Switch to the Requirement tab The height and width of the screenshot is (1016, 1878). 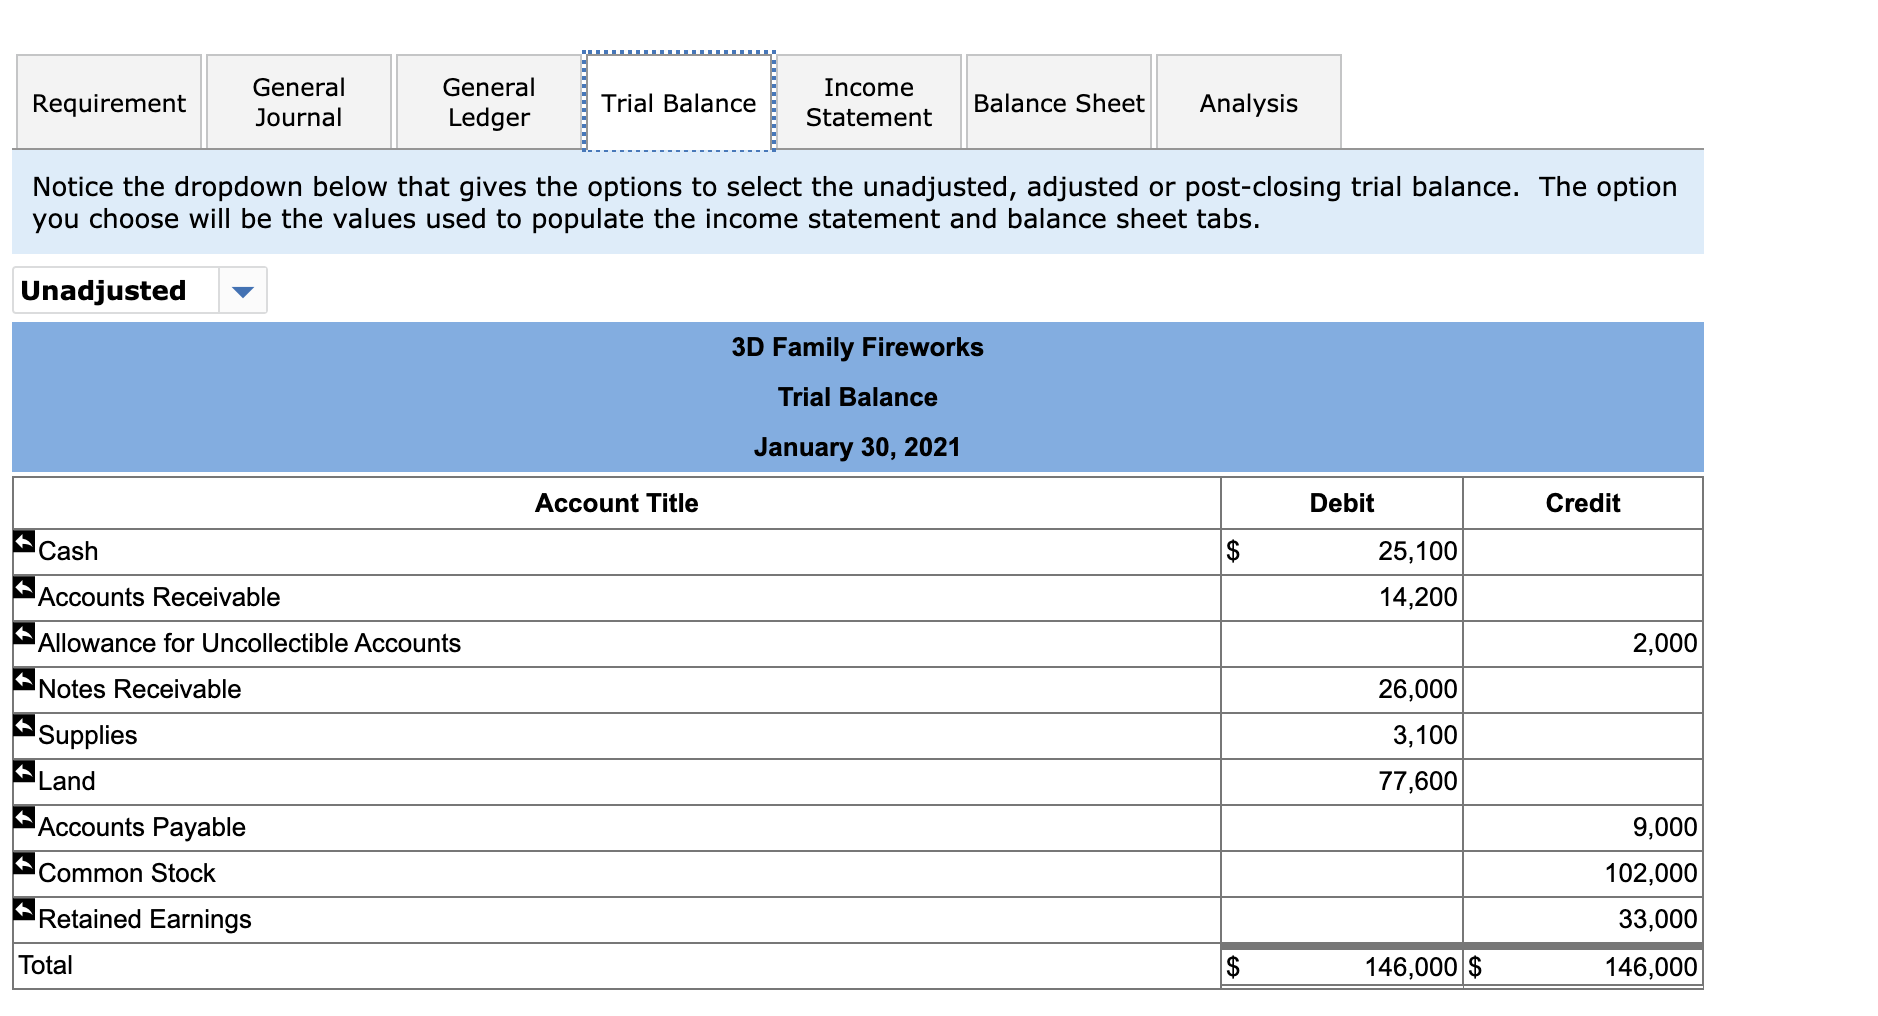(108, 102)
